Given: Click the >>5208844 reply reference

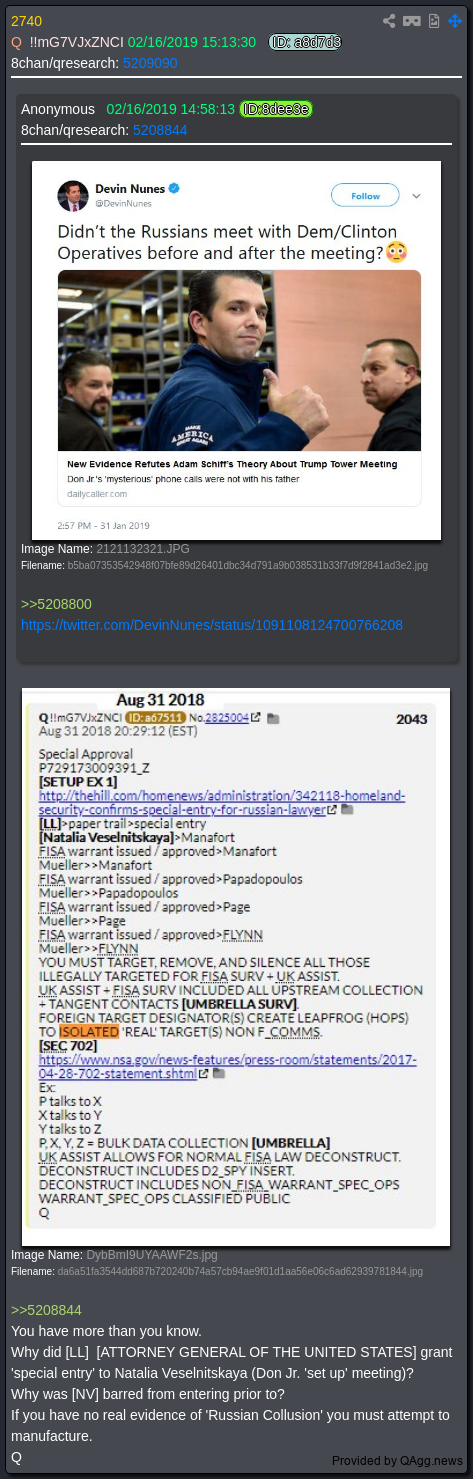Looking at the screenshot, I should coord(46,1309).
